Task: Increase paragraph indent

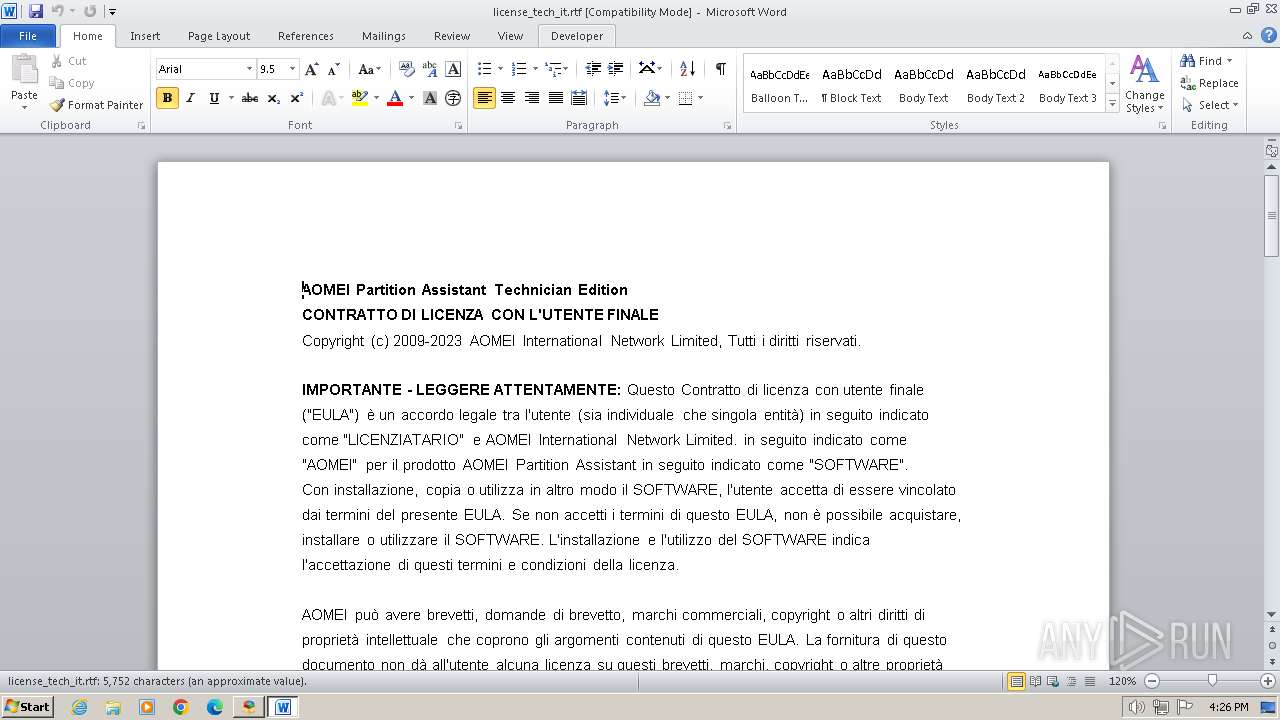Action: click(616, 69)
